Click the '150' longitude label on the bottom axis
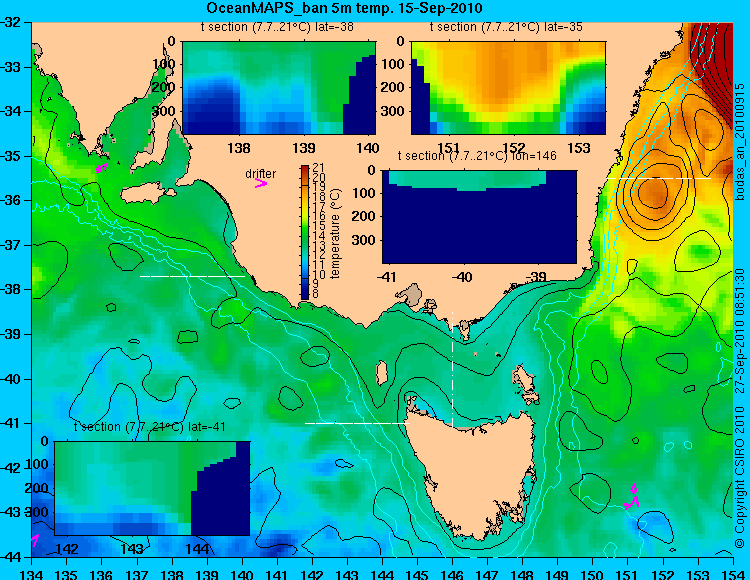The height and width of the screenshot is (580, 750). tap(592, 574)
